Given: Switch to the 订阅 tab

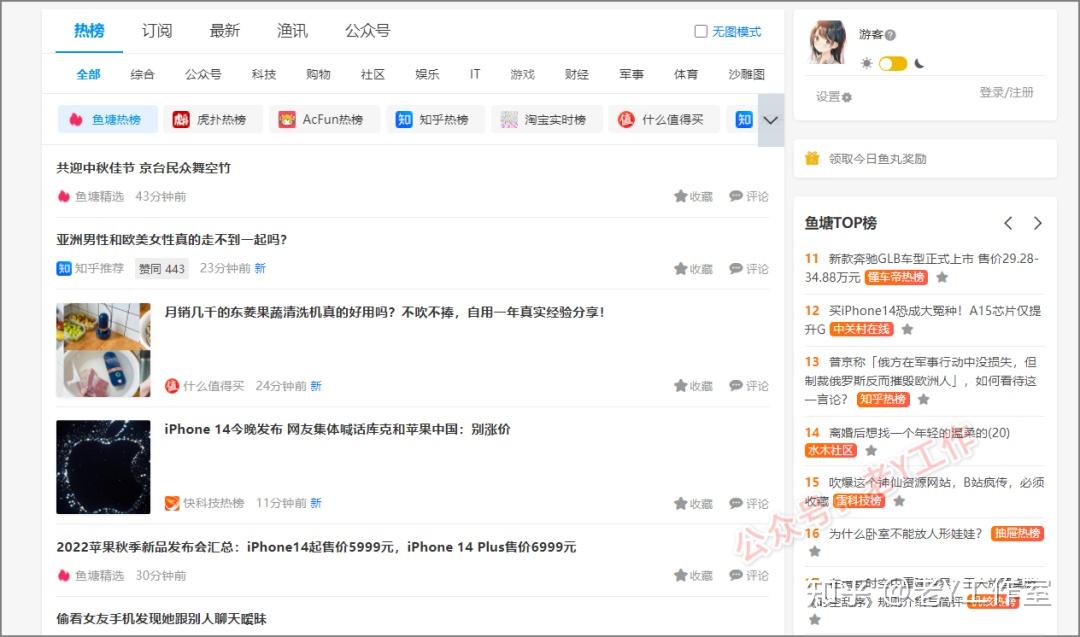Looking at the screenshot, I should pos(157,30).
